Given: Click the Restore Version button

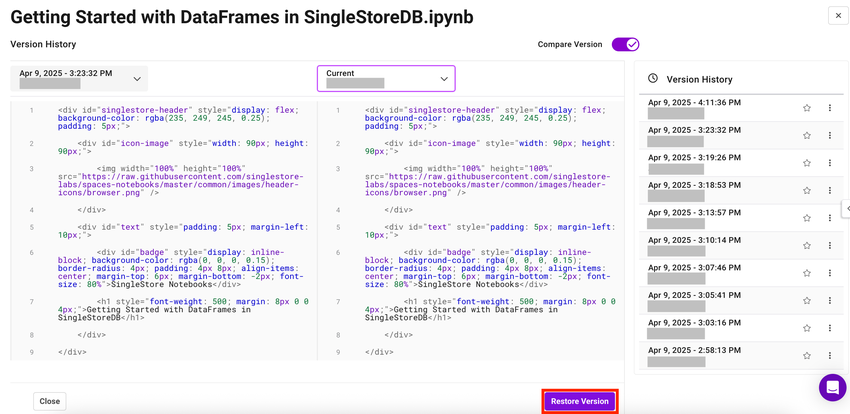Looking at the screenshot, I should (580, 402).
